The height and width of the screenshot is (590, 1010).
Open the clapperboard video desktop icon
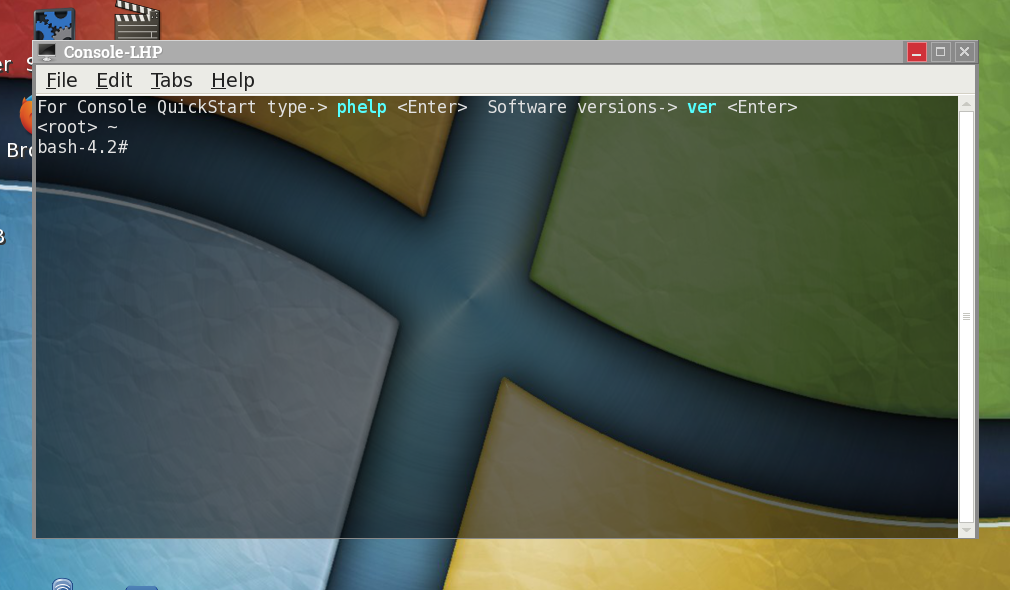pos(137,20)
